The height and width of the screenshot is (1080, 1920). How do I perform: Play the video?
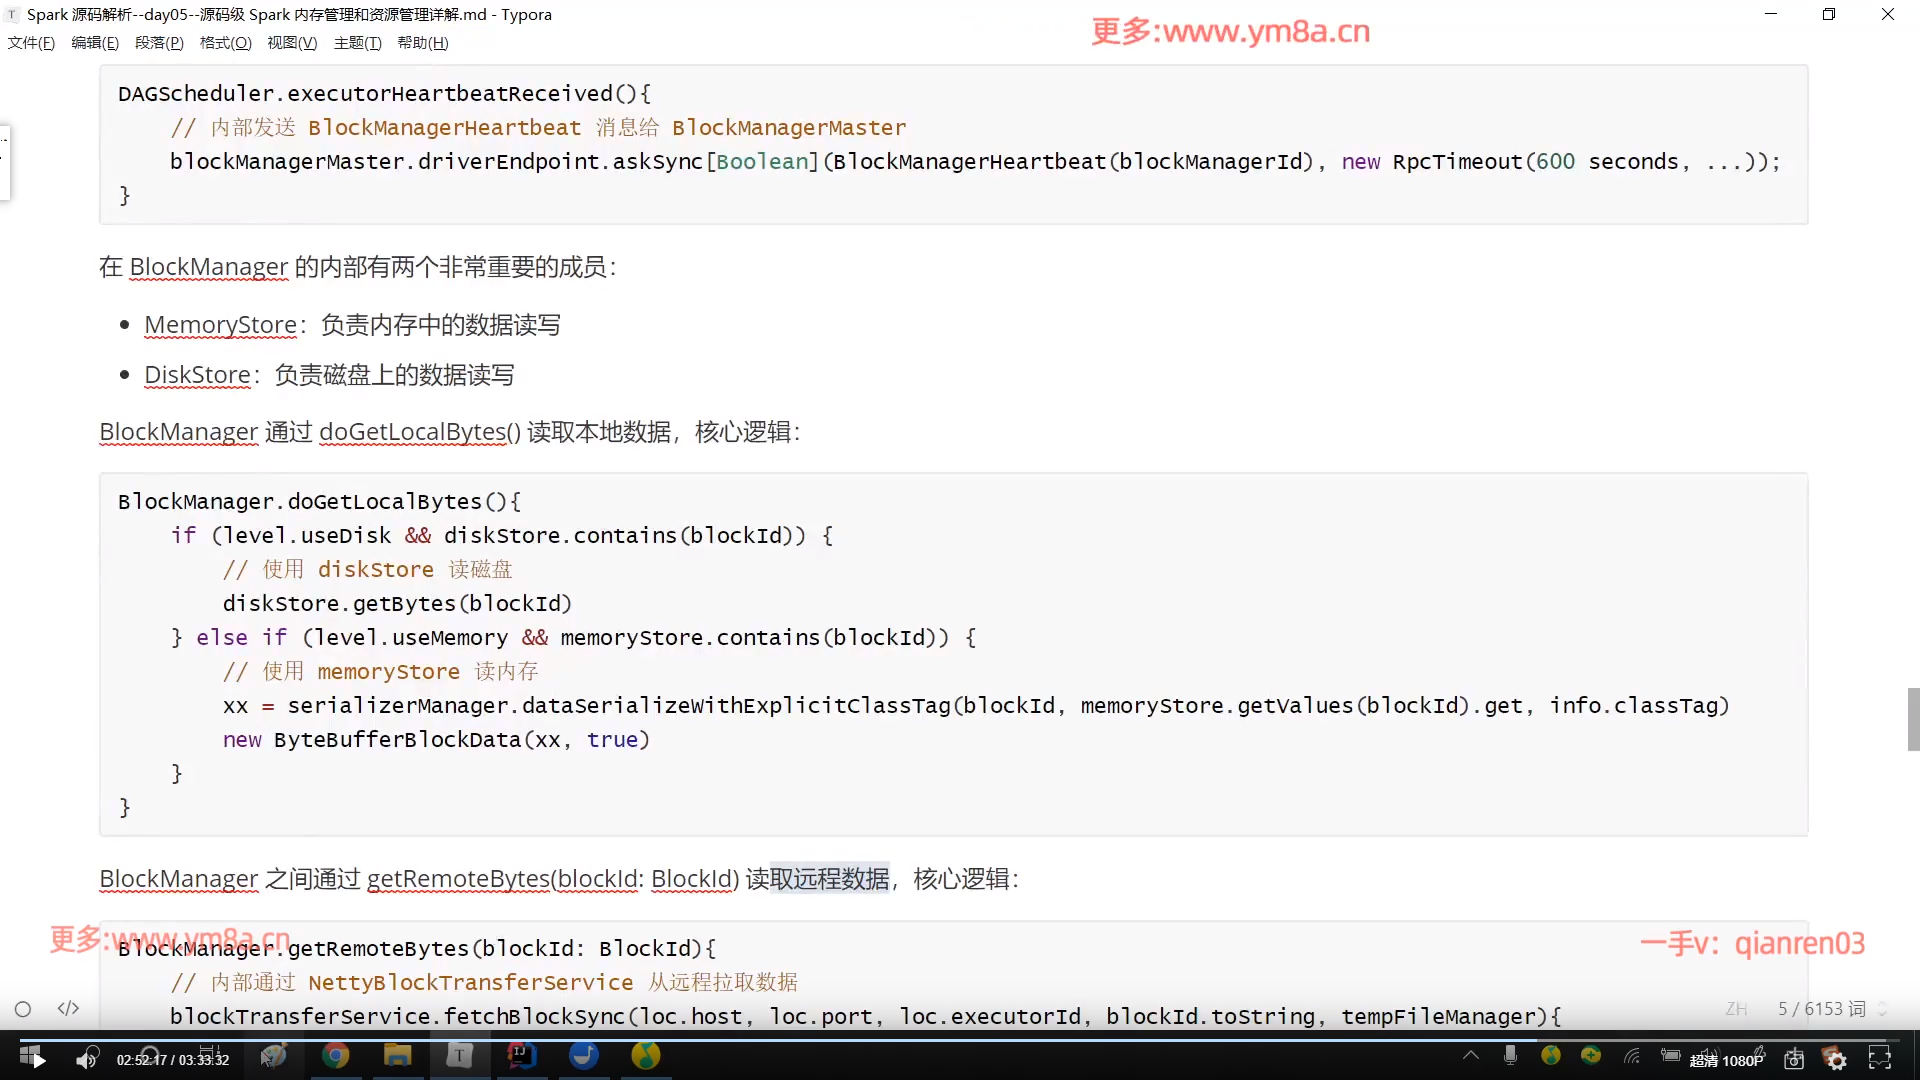pos(38,1060)
